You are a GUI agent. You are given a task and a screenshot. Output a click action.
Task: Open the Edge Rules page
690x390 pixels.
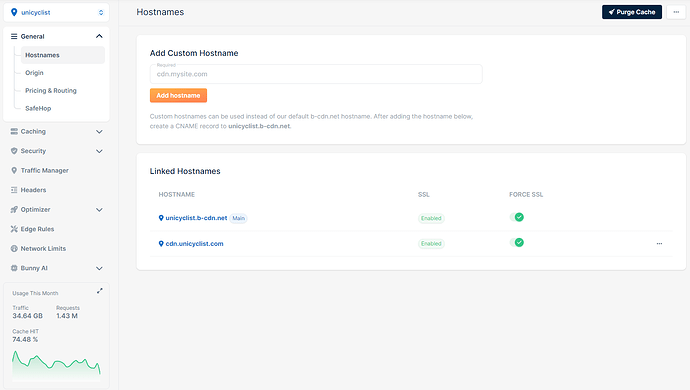coord(37,229)
